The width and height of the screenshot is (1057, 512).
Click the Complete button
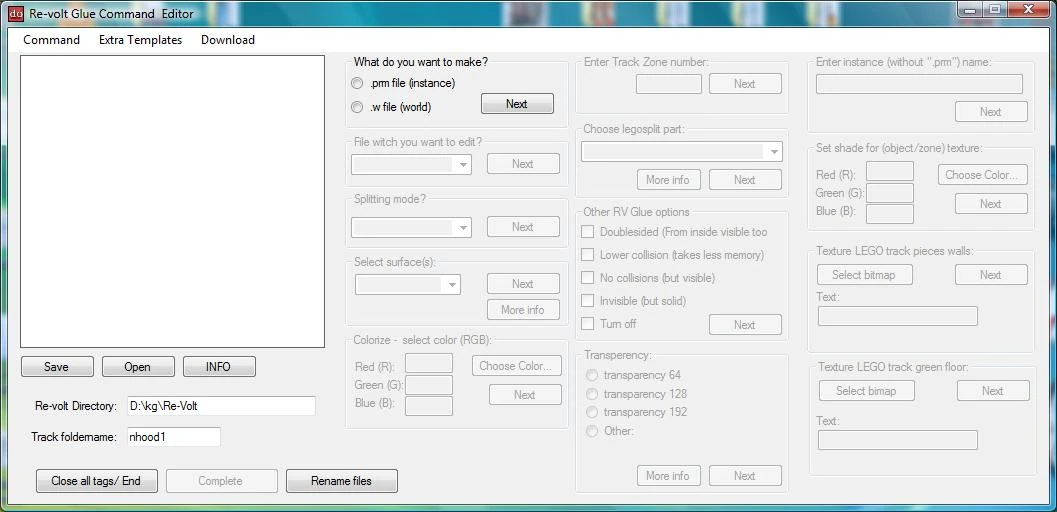pos(221,481)
